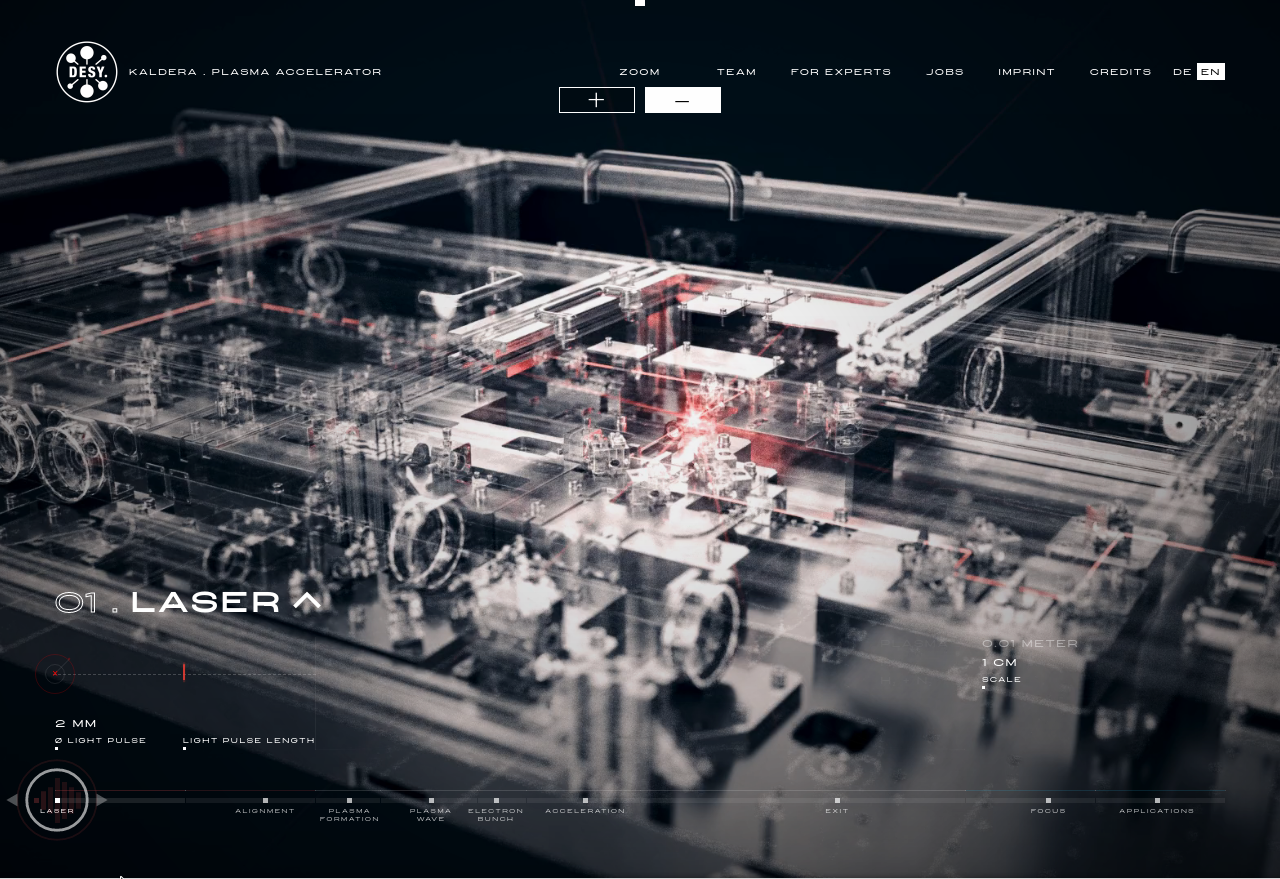Click the '0.01 Meter' scale text
This screenshot has height=879, width=1280.
1030,644
